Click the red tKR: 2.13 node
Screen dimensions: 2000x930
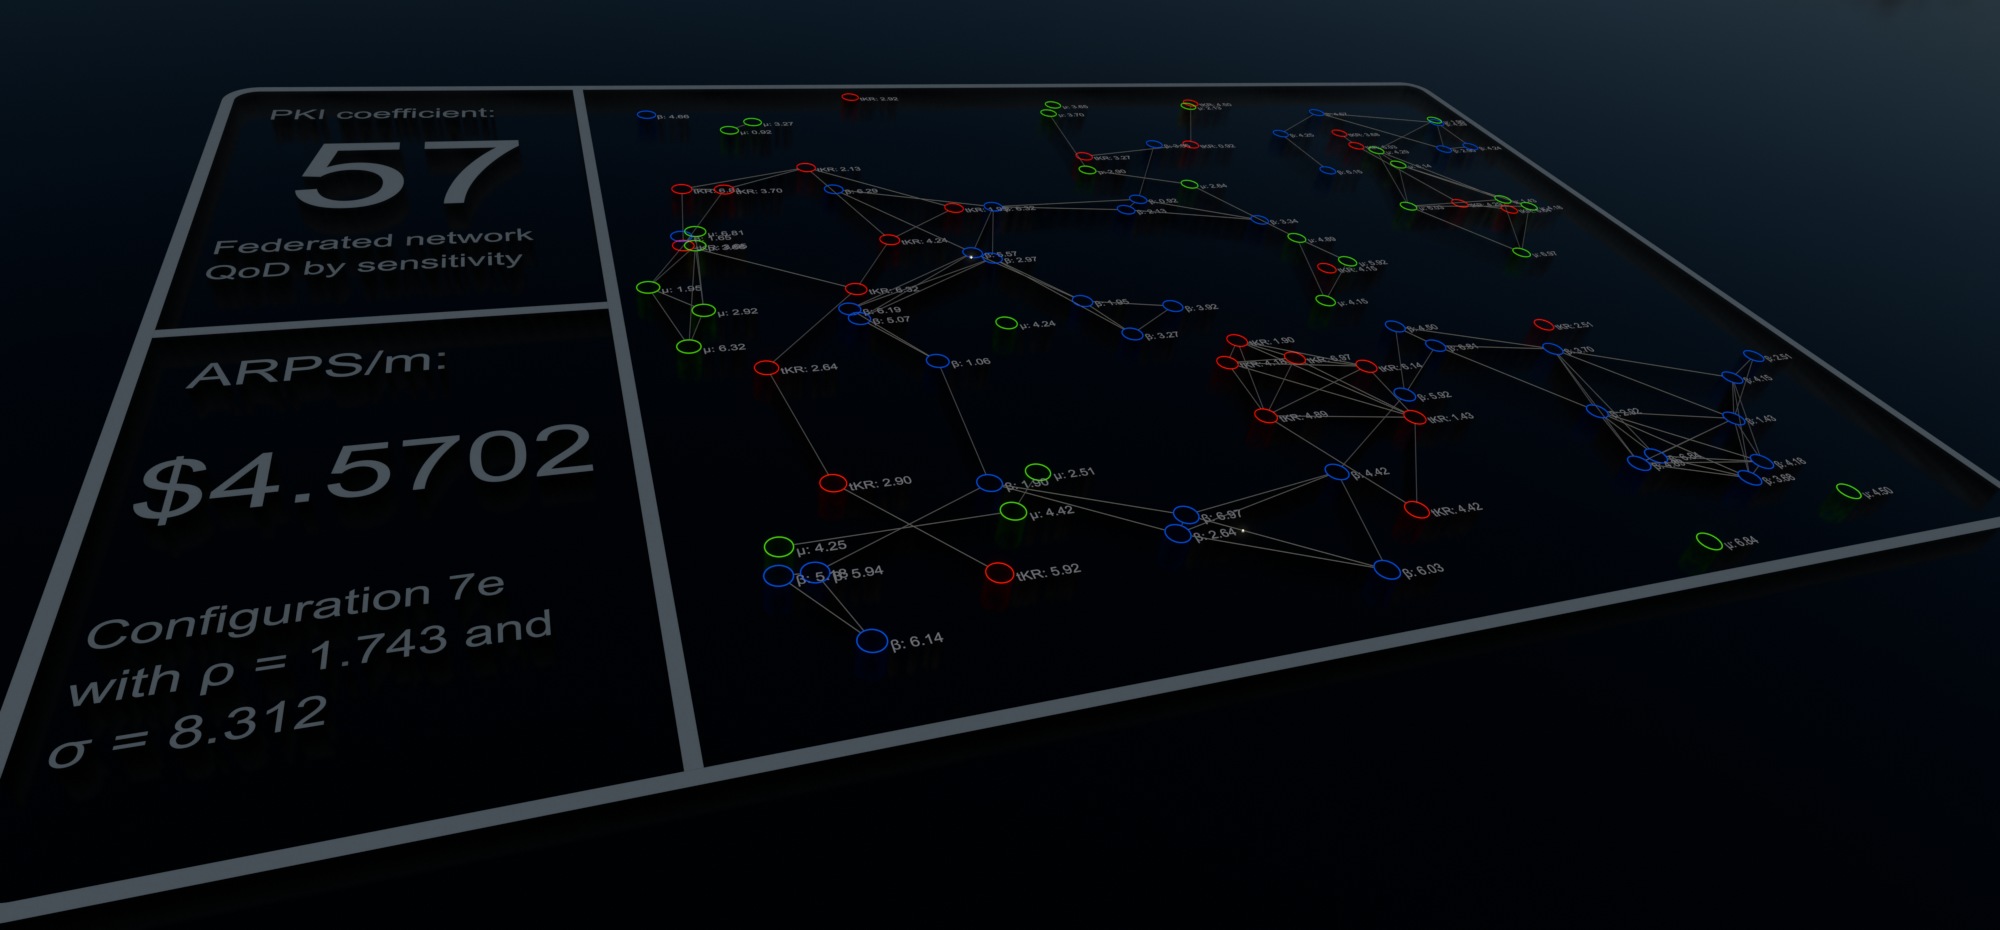coord(805,168)
